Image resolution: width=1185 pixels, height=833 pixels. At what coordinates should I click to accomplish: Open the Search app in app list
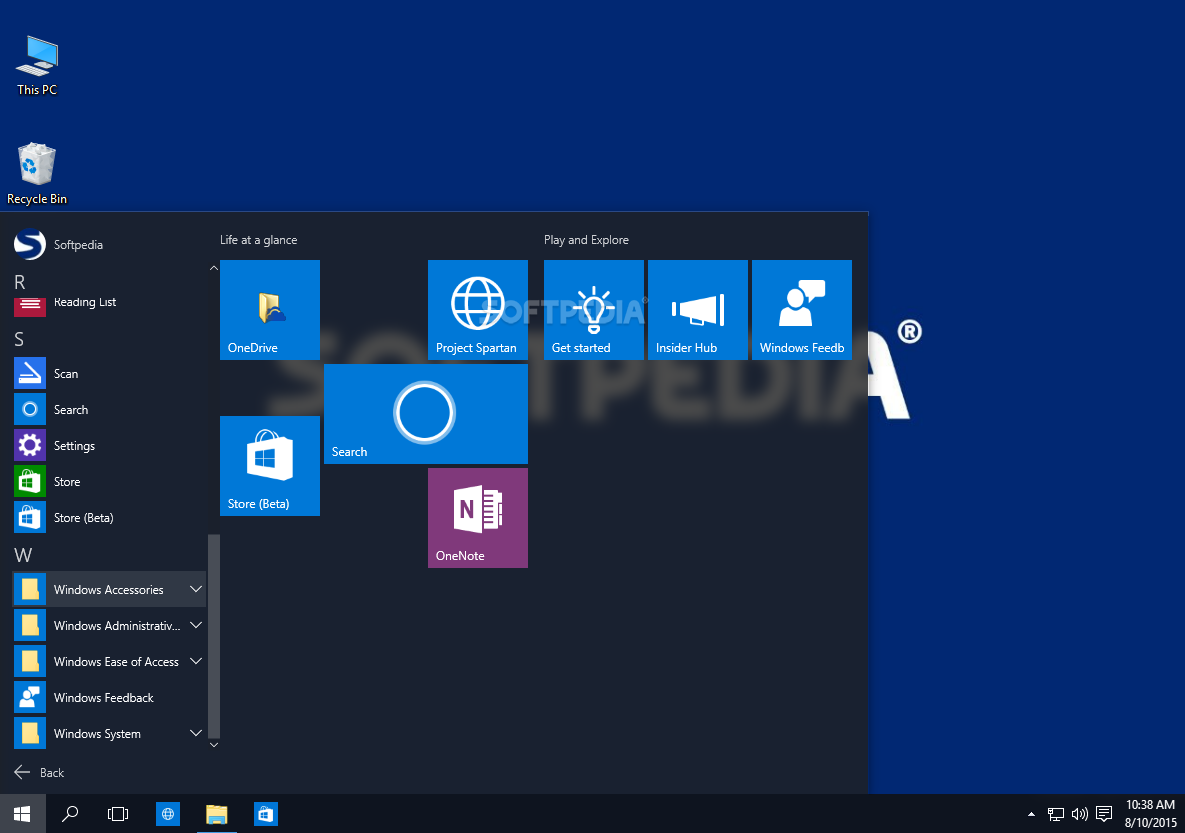point(110,410)
